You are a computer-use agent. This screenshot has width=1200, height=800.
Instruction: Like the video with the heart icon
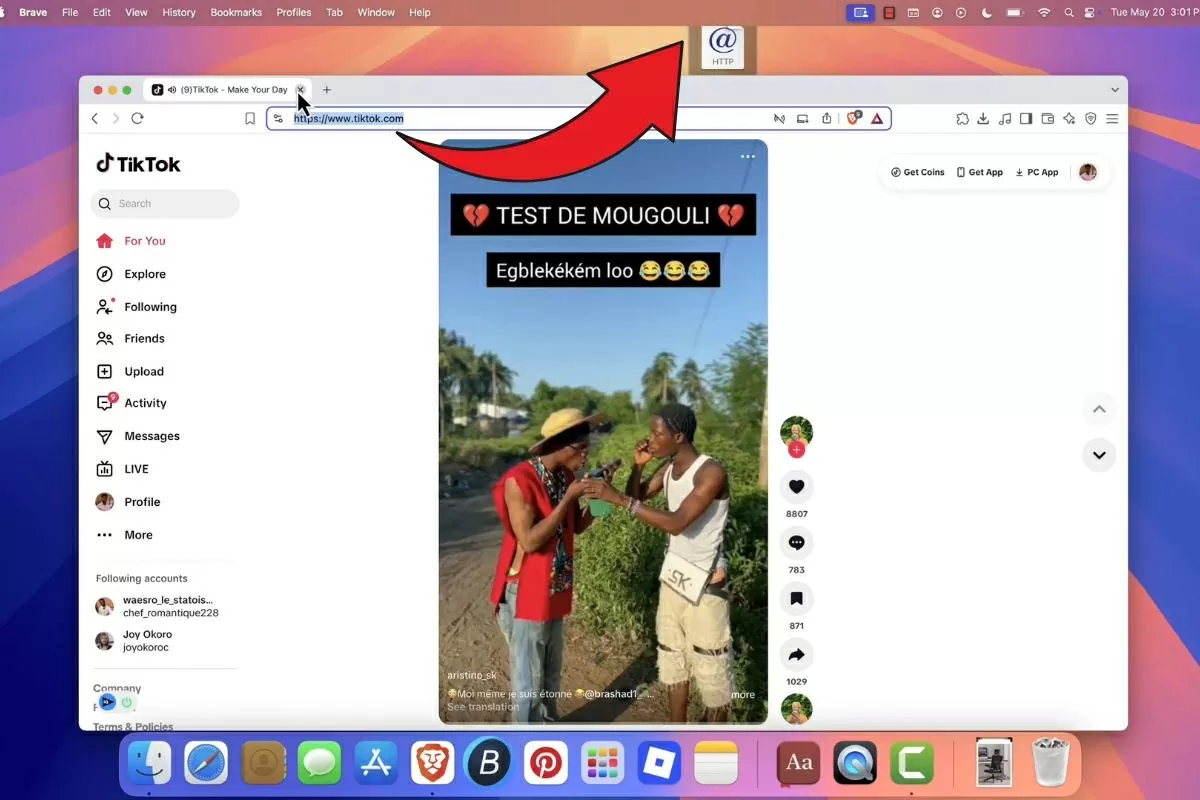pyautogui.click(x=796, y=487)
